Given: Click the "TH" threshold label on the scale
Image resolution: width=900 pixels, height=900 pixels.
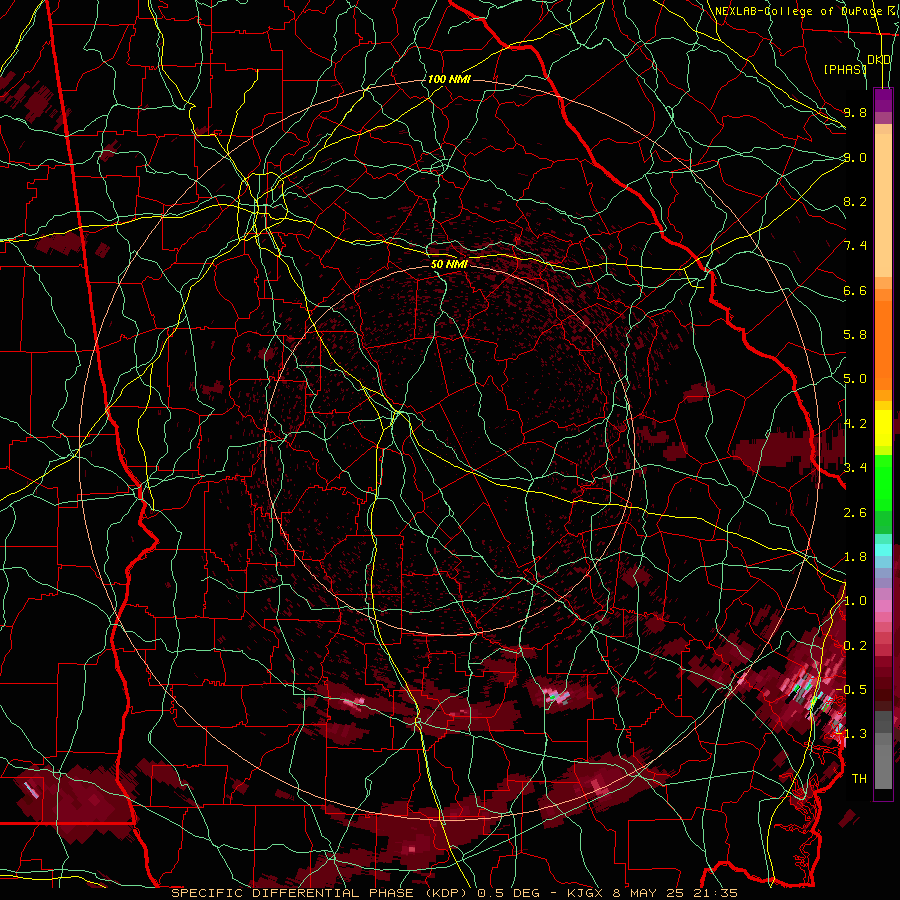Looking at the screenshot, I should click(x=859, y=779).
